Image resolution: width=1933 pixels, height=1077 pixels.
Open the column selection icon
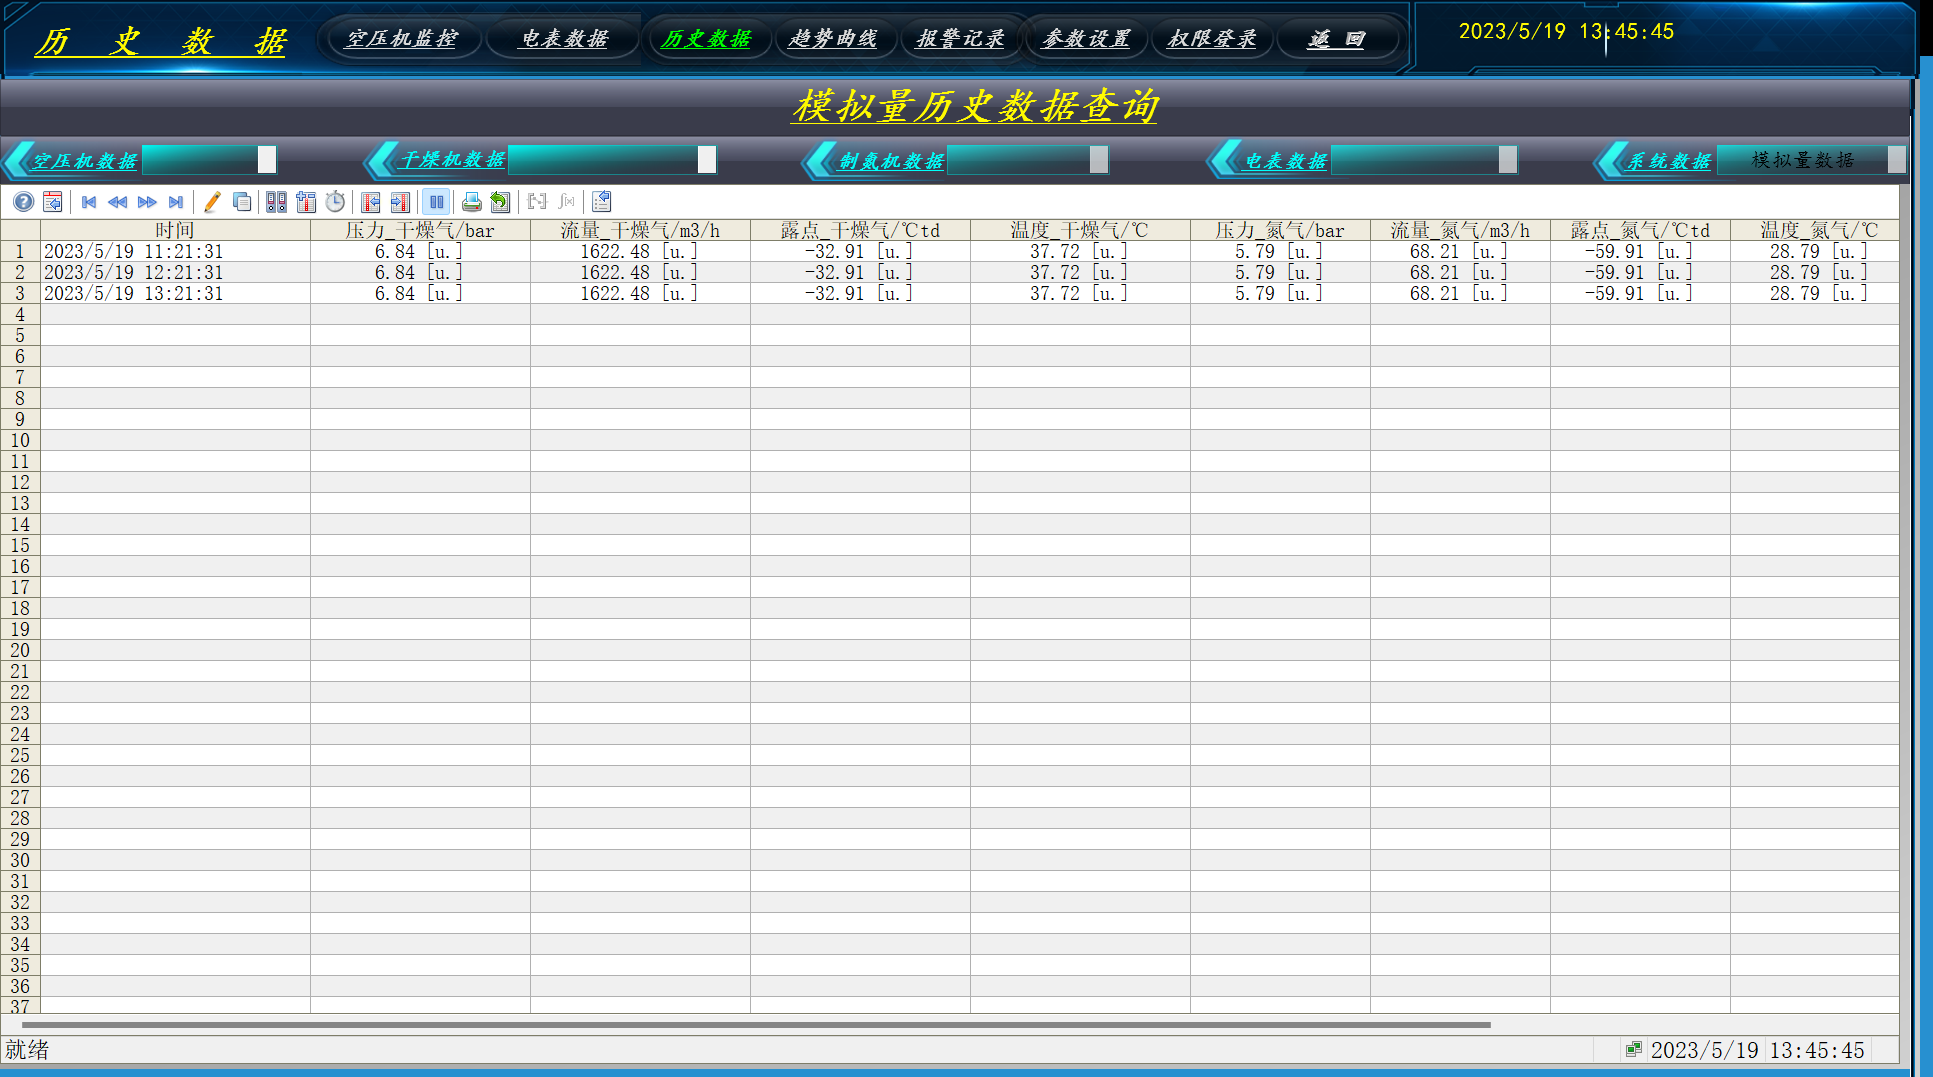pyautogui.click(x=306, y=202)
